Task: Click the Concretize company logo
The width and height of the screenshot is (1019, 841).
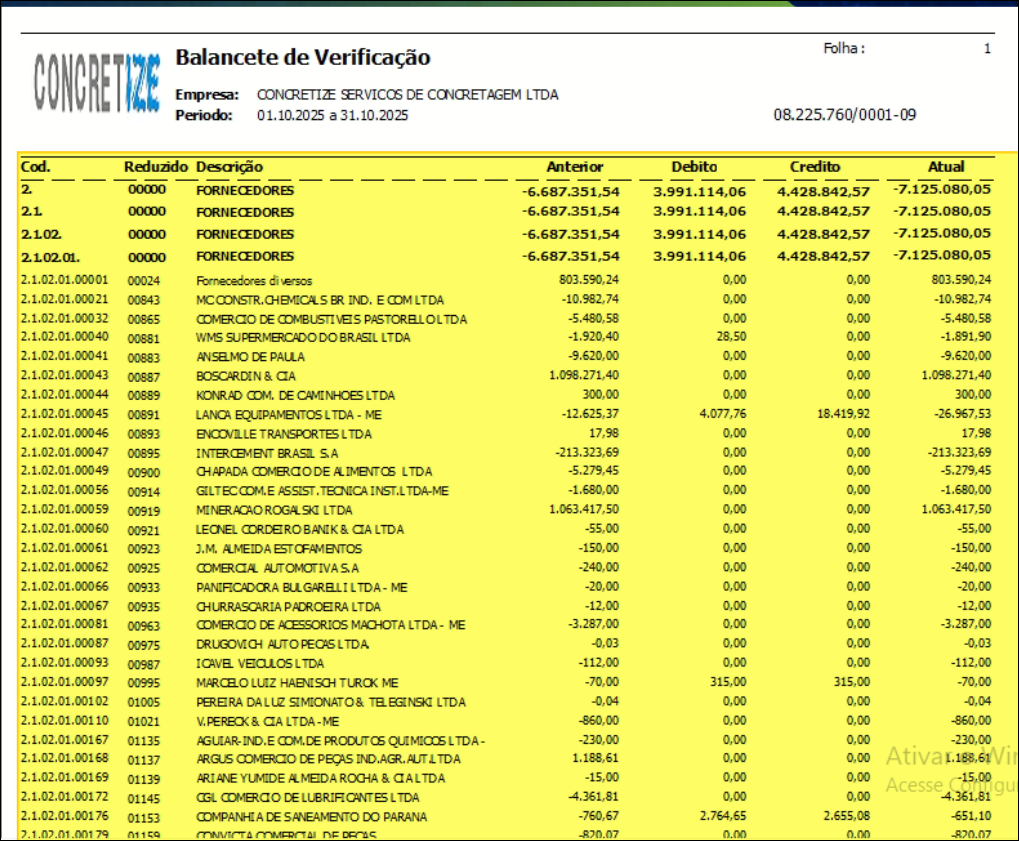Action: [96, 81]
